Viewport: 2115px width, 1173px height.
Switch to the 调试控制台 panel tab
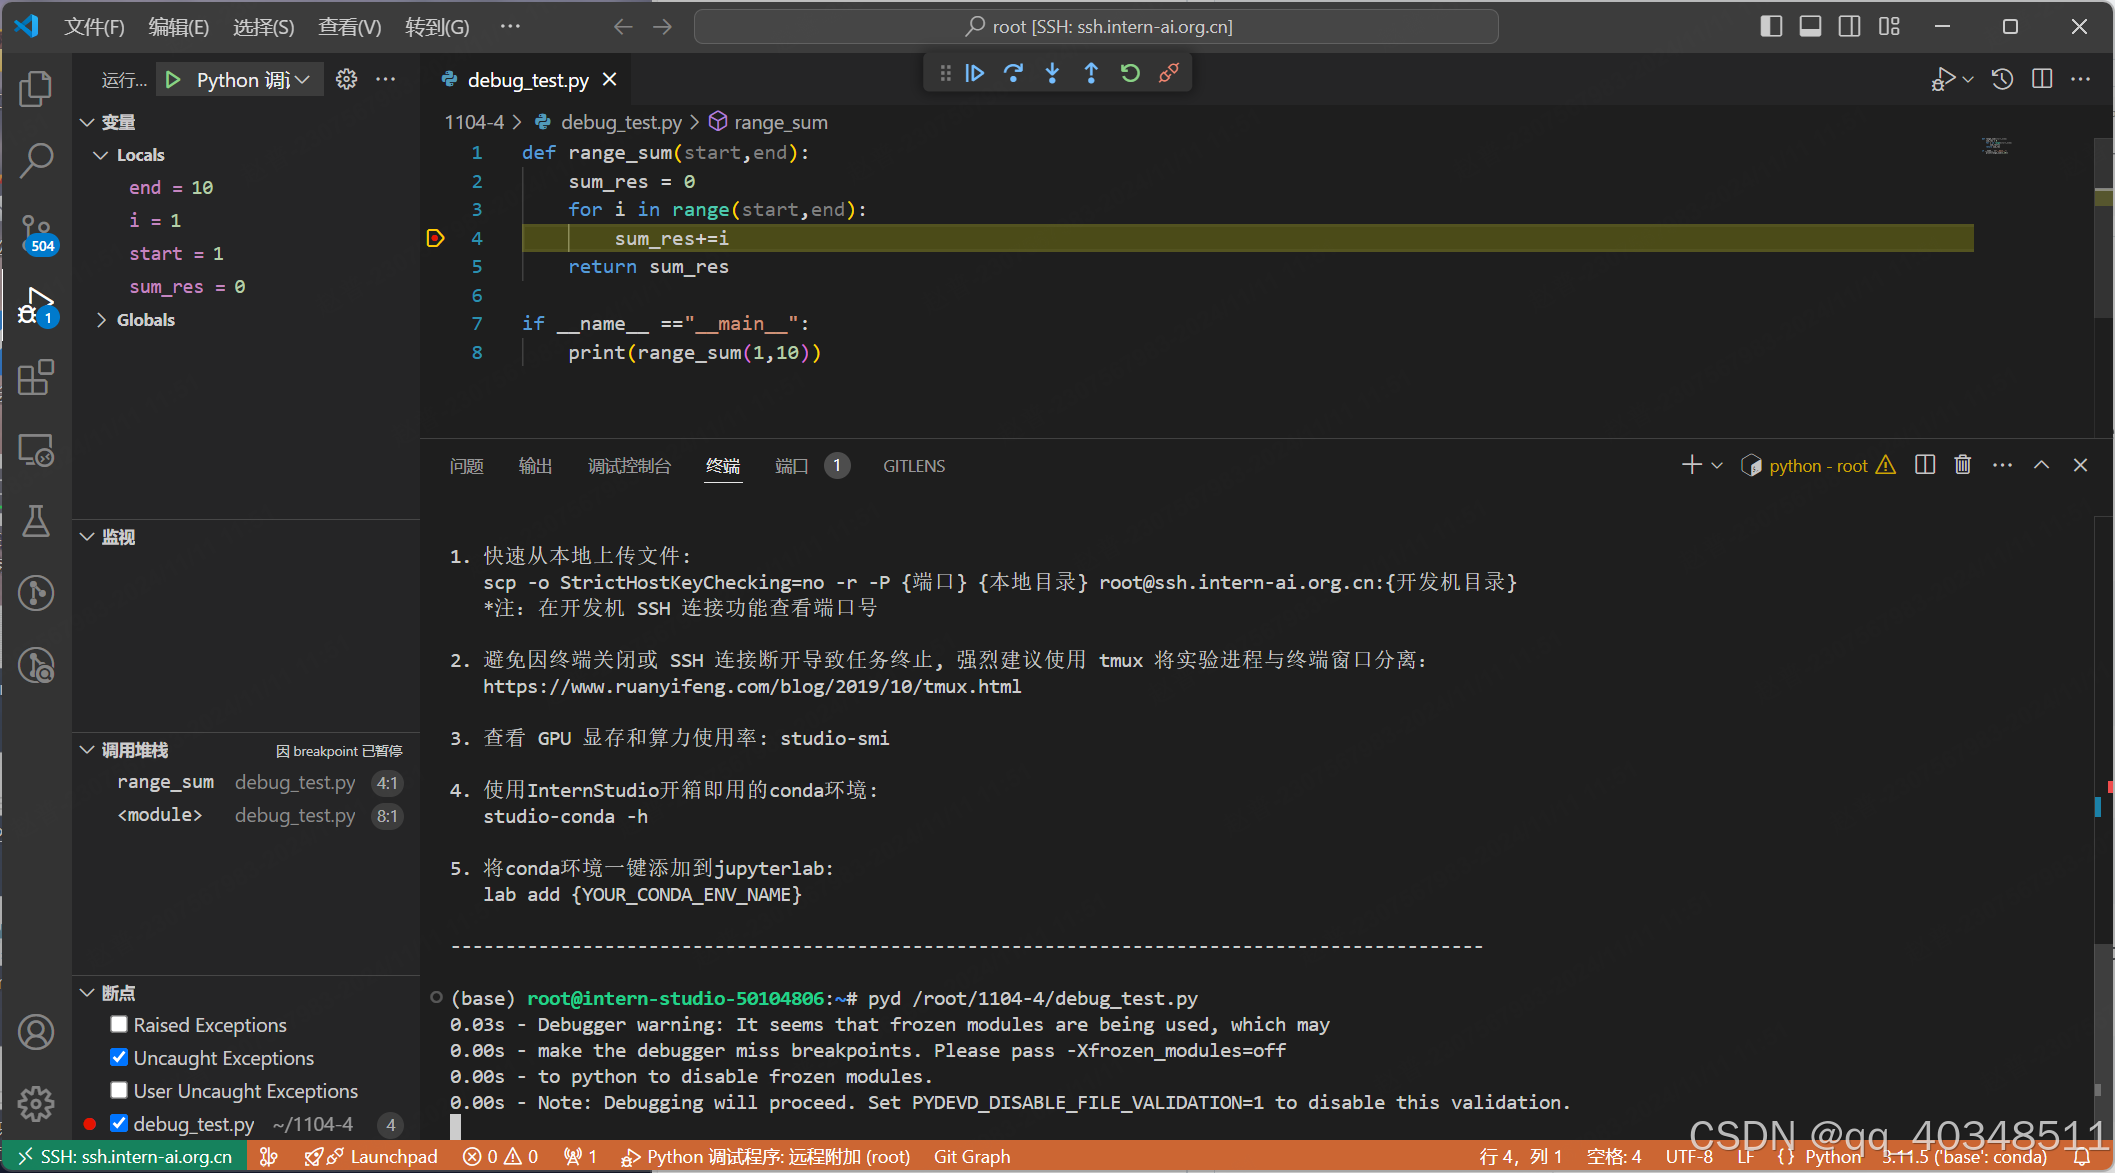(x=629, y=466)
